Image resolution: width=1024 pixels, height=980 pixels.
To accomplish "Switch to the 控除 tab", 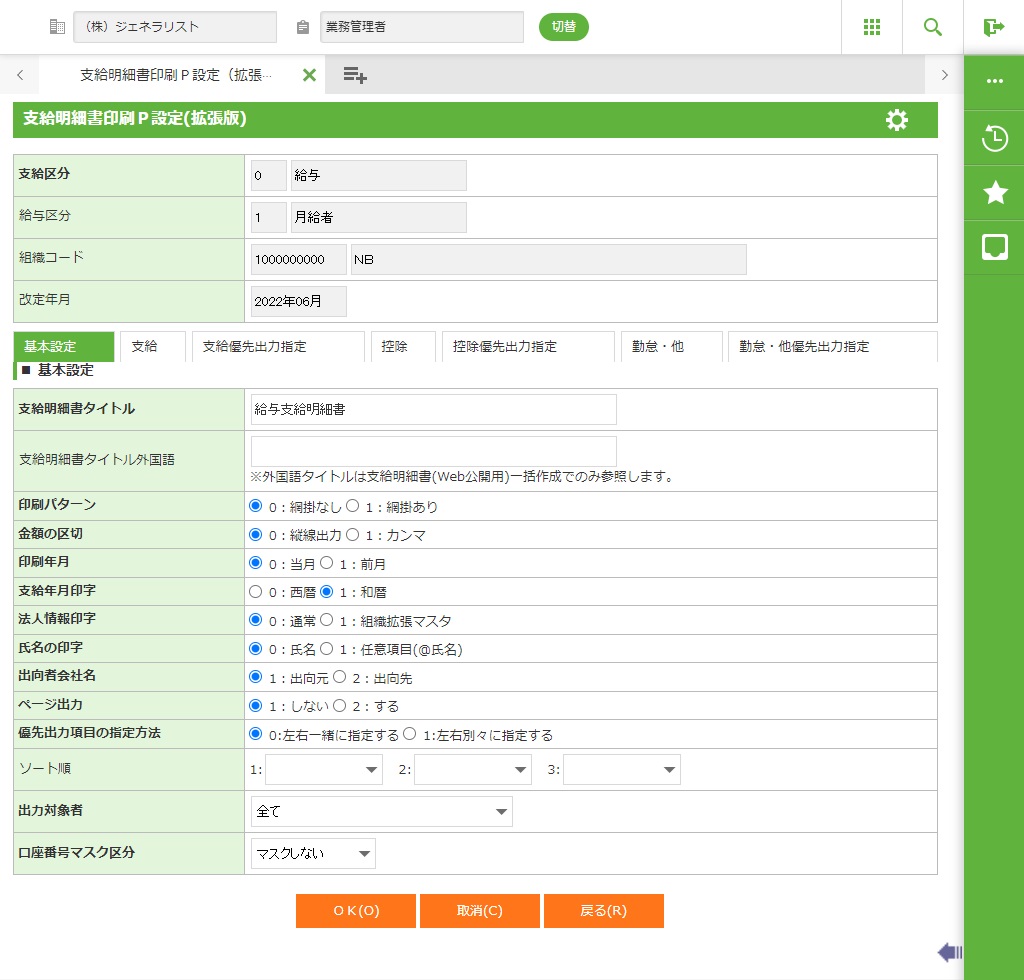I will [394, 347].
